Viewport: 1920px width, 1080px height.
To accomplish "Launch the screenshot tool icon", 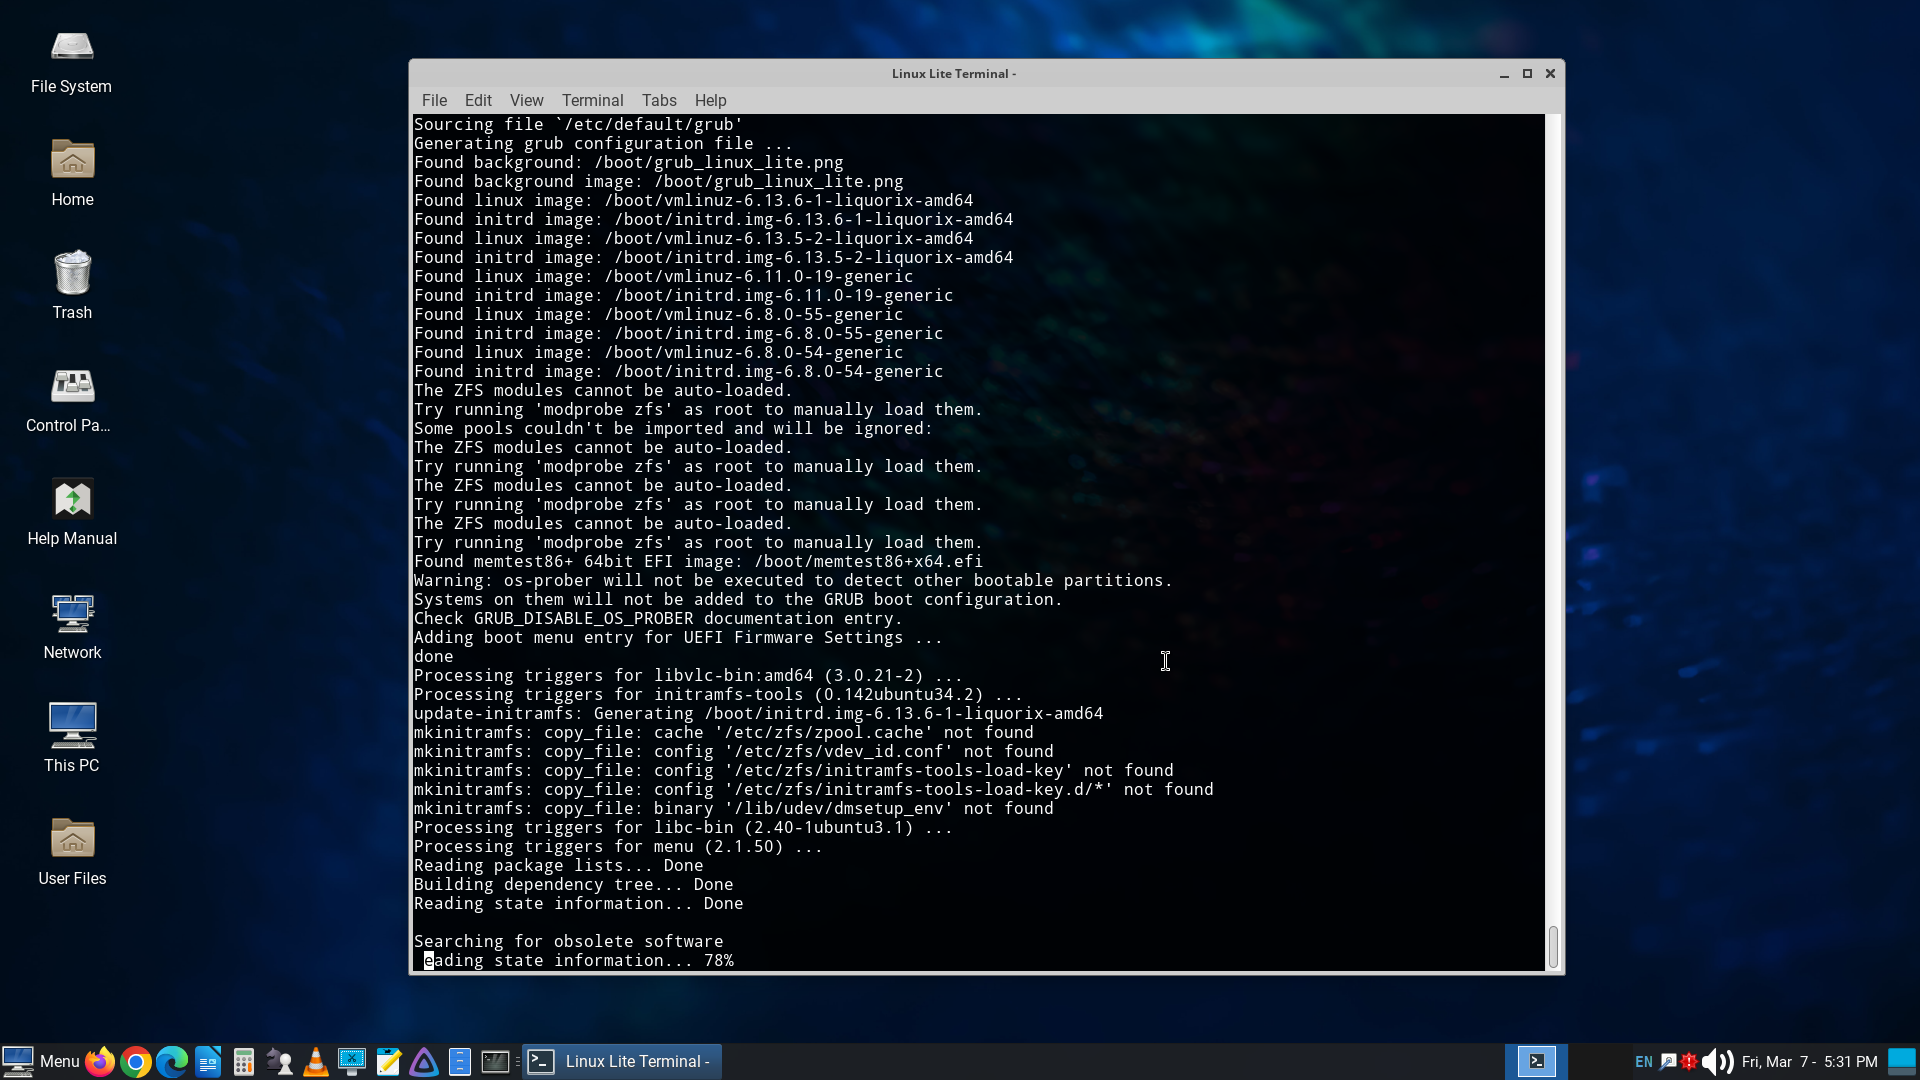I will coord(352,1062).
